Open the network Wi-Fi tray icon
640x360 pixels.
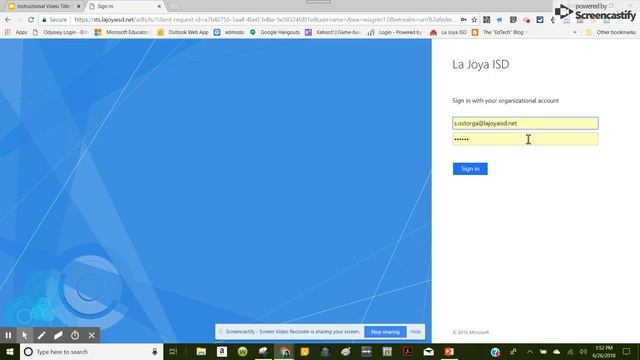(x=570, y=351)
